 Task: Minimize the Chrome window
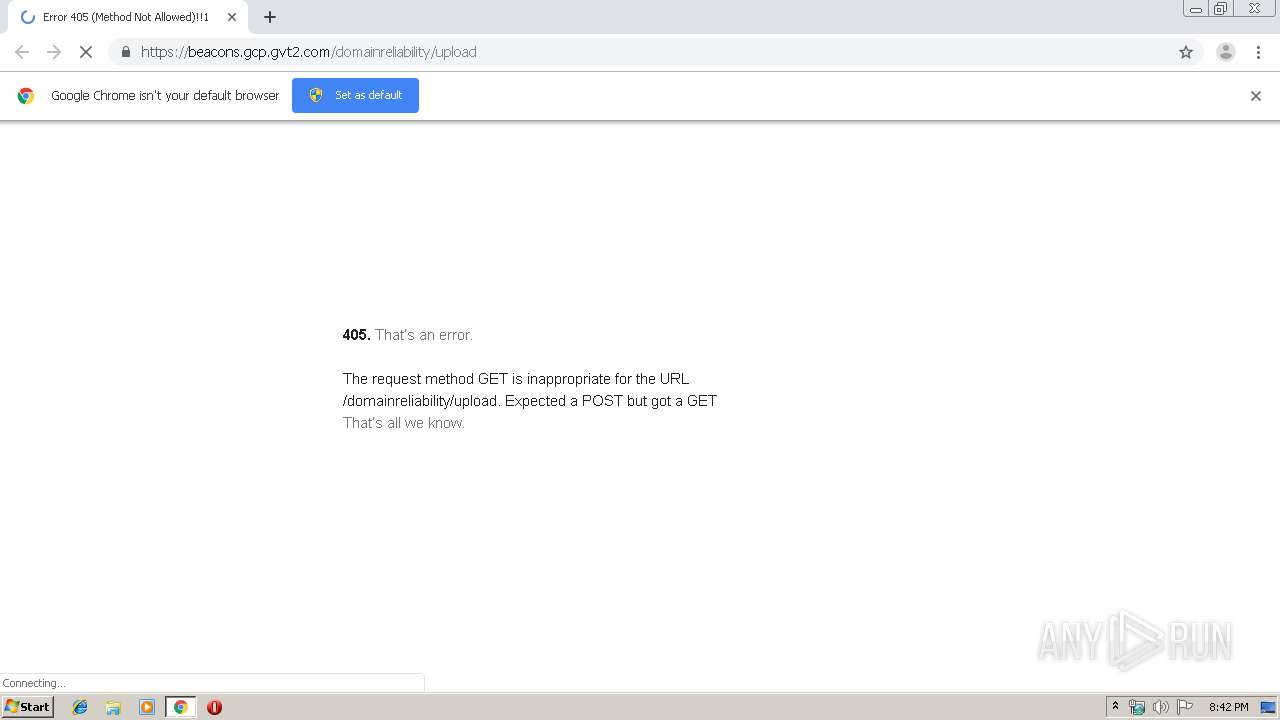(1195, 9)
